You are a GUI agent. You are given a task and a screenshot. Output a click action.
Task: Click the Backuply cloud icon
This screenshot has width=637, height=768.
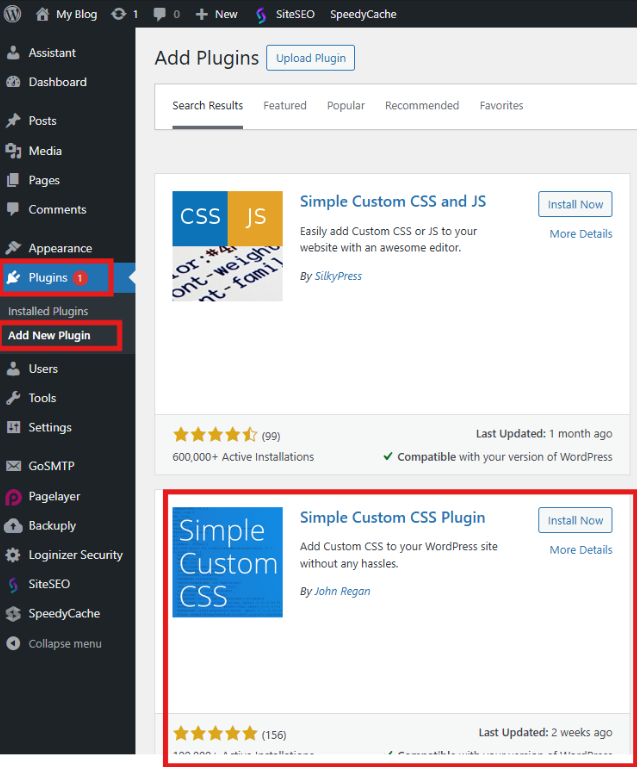click(13, 526)
